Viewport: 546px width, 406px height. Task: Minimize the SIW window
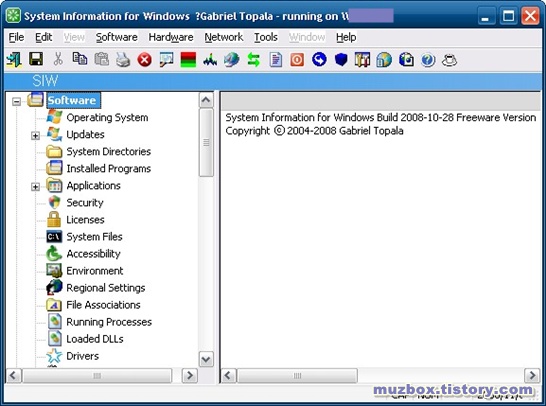click(485, 16)
